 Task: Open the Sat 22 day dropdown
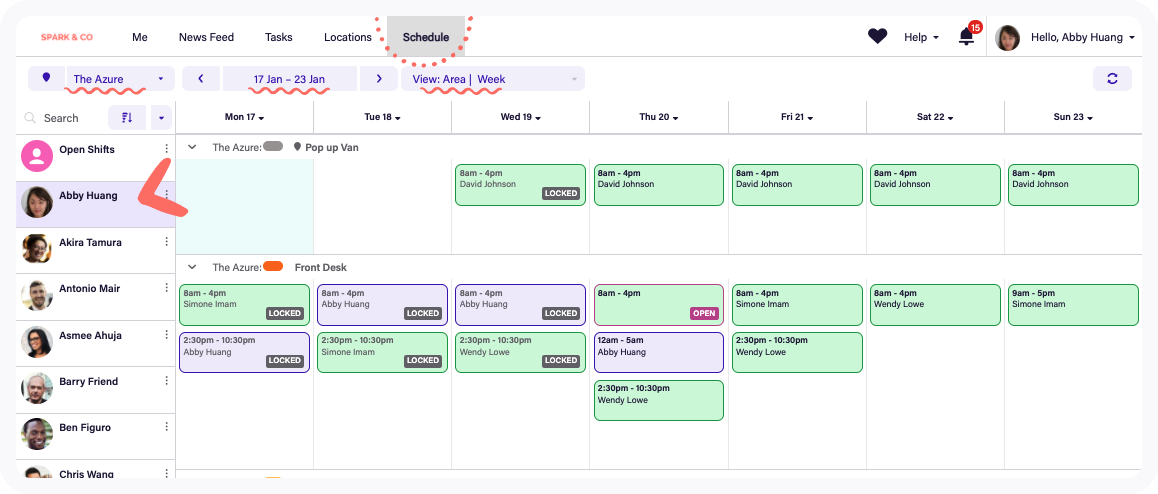coord(935,117)
